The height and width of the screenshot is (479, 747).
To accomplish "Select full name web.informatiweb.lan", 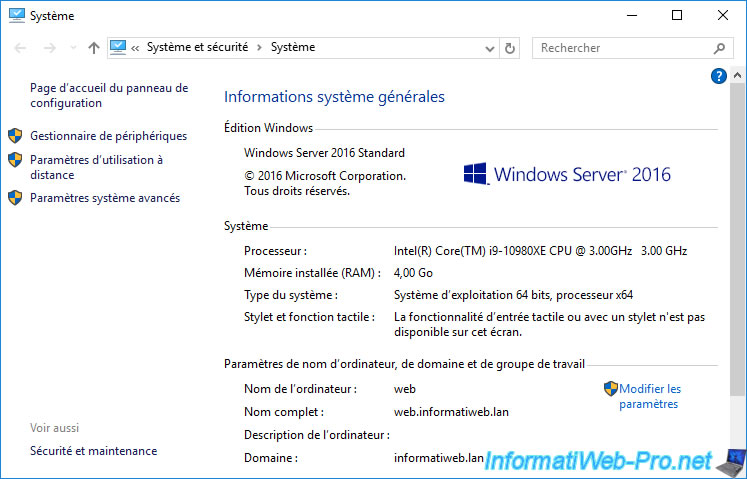I will (x=451, y=412).
